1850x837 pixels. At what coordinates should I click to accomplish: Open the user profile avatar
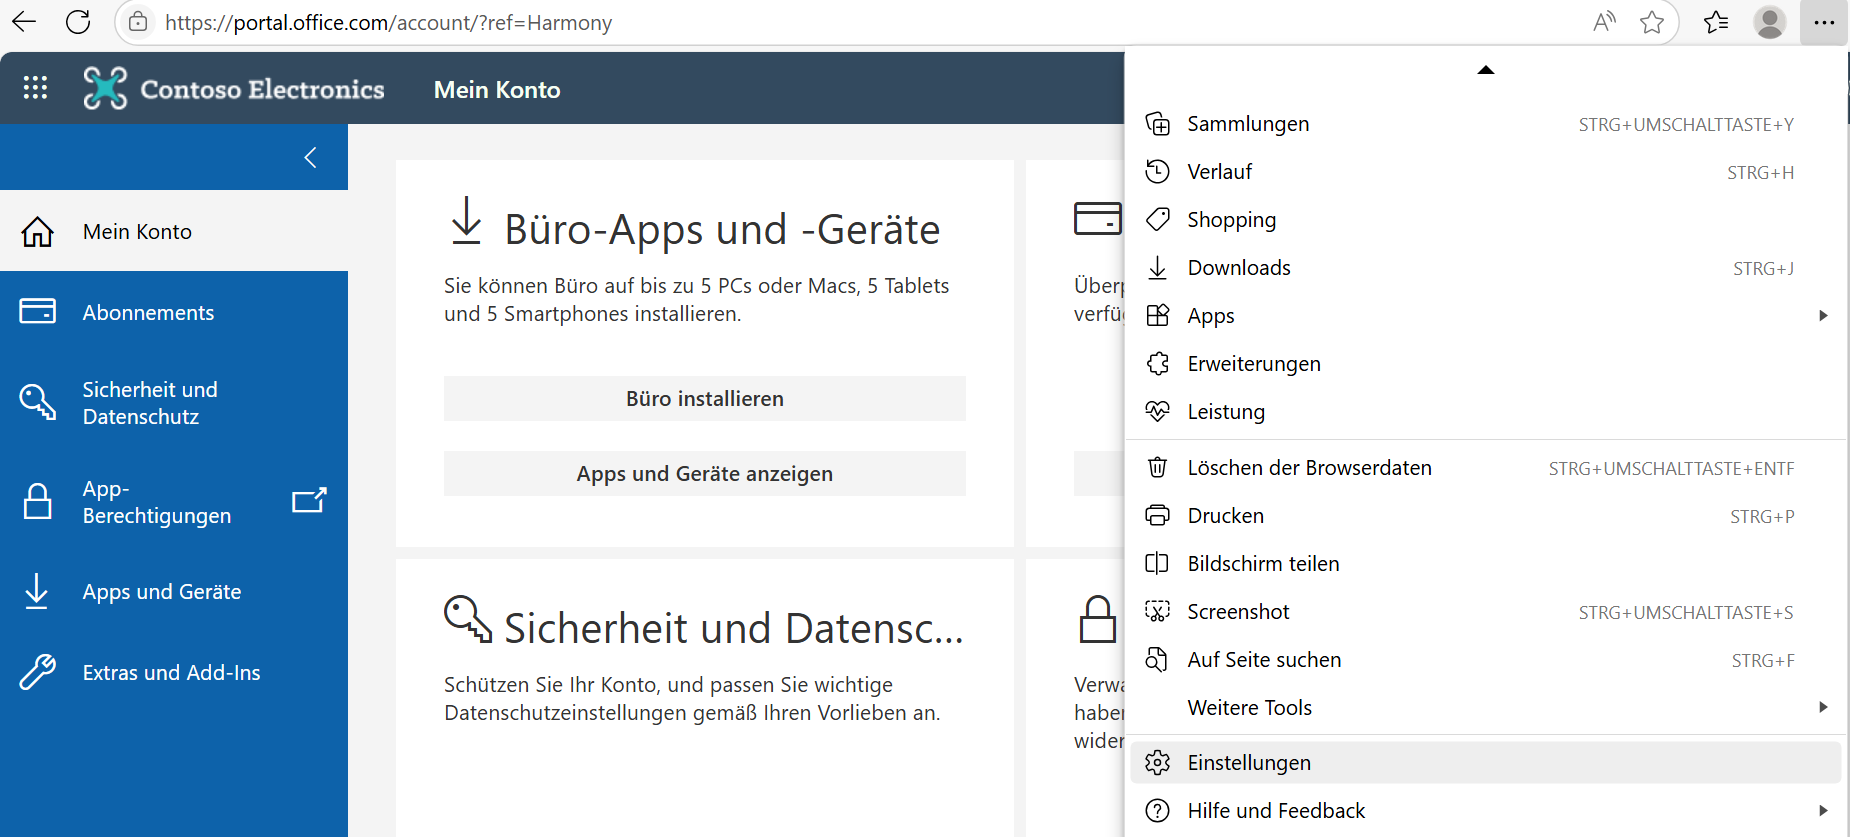coord(1770,22)
